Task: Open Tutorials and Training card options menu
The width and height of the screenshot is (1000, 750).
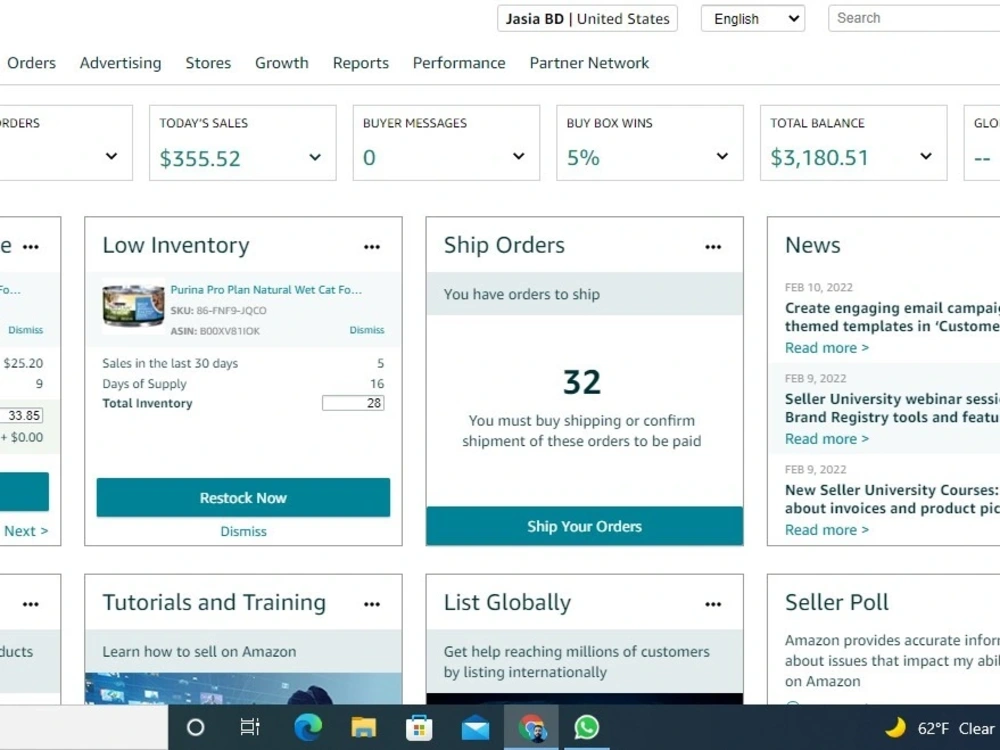Action: (372, 604)
